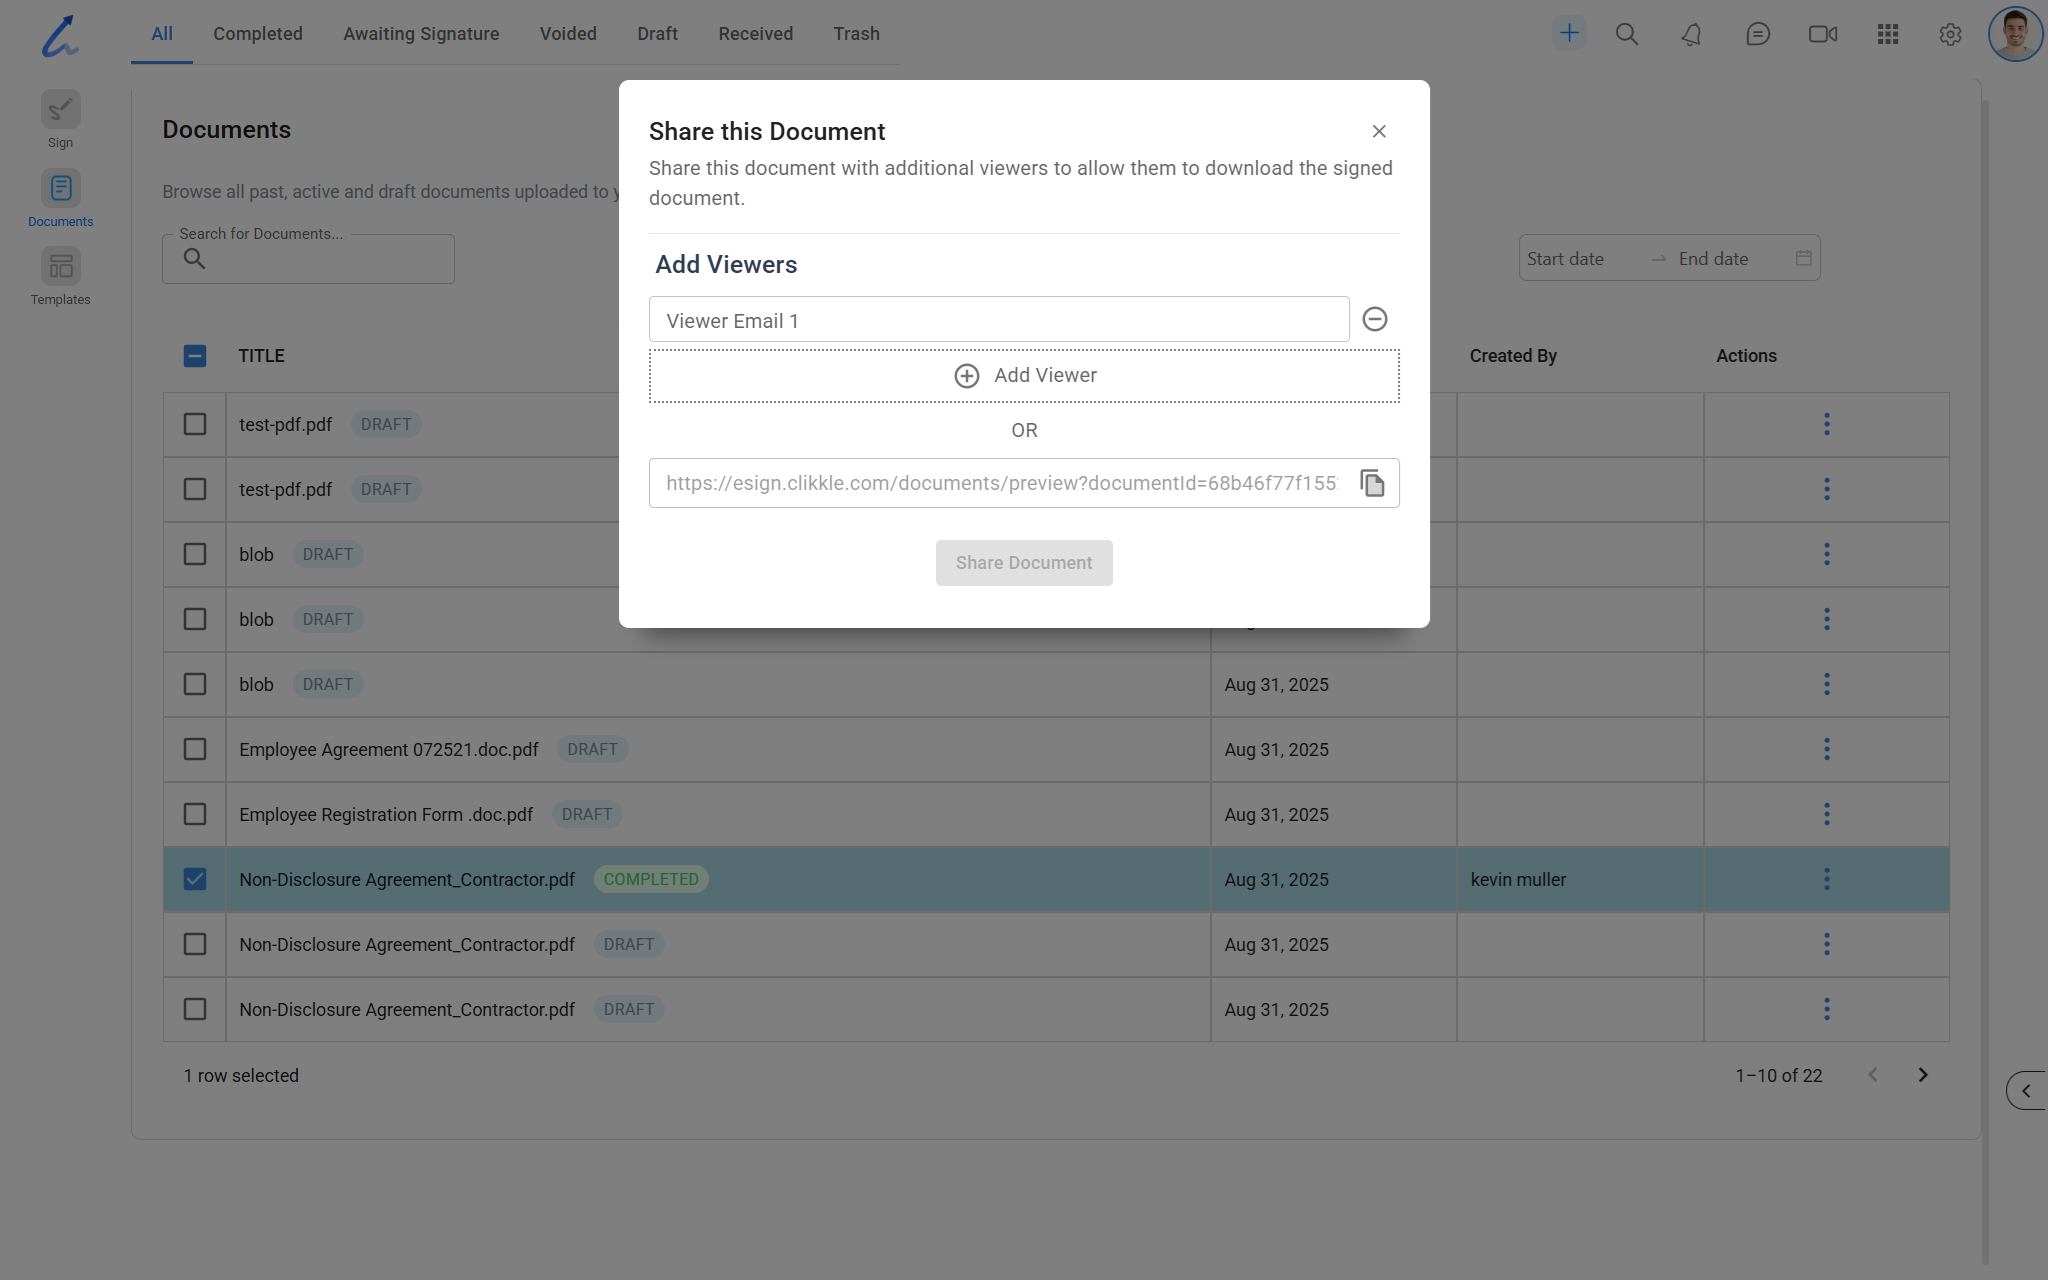Viewport: 2048px width, 1280px height.
Task: Open the Templates sidebar section
Action: click(x=60, y=275)
